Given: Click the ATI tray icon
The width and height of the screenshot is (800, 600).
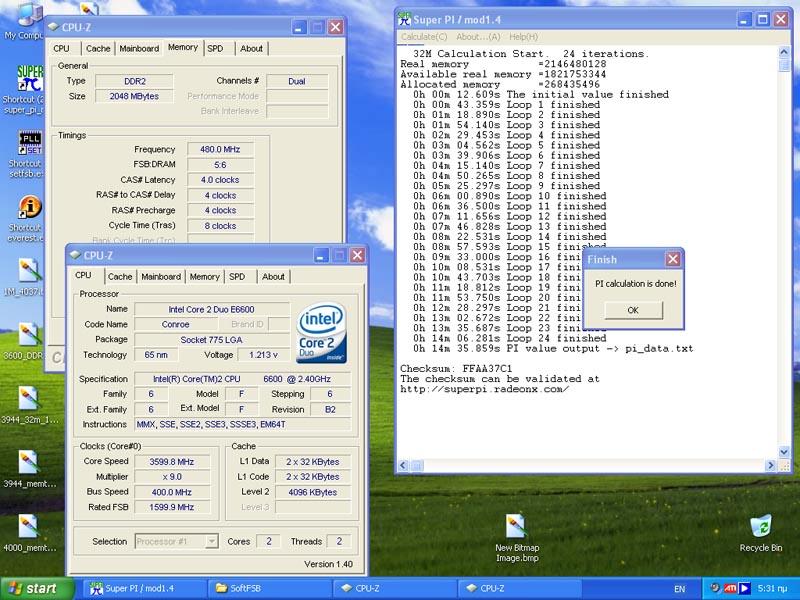Looking at the screenshot, I should [x=729, y=588].
